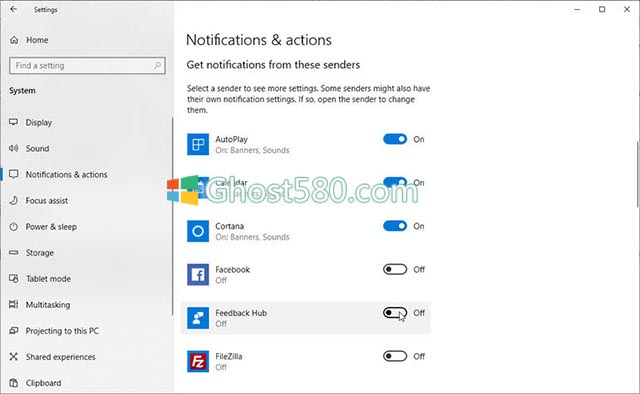Click the Power & sleep icon

click(x=13, y=227)
